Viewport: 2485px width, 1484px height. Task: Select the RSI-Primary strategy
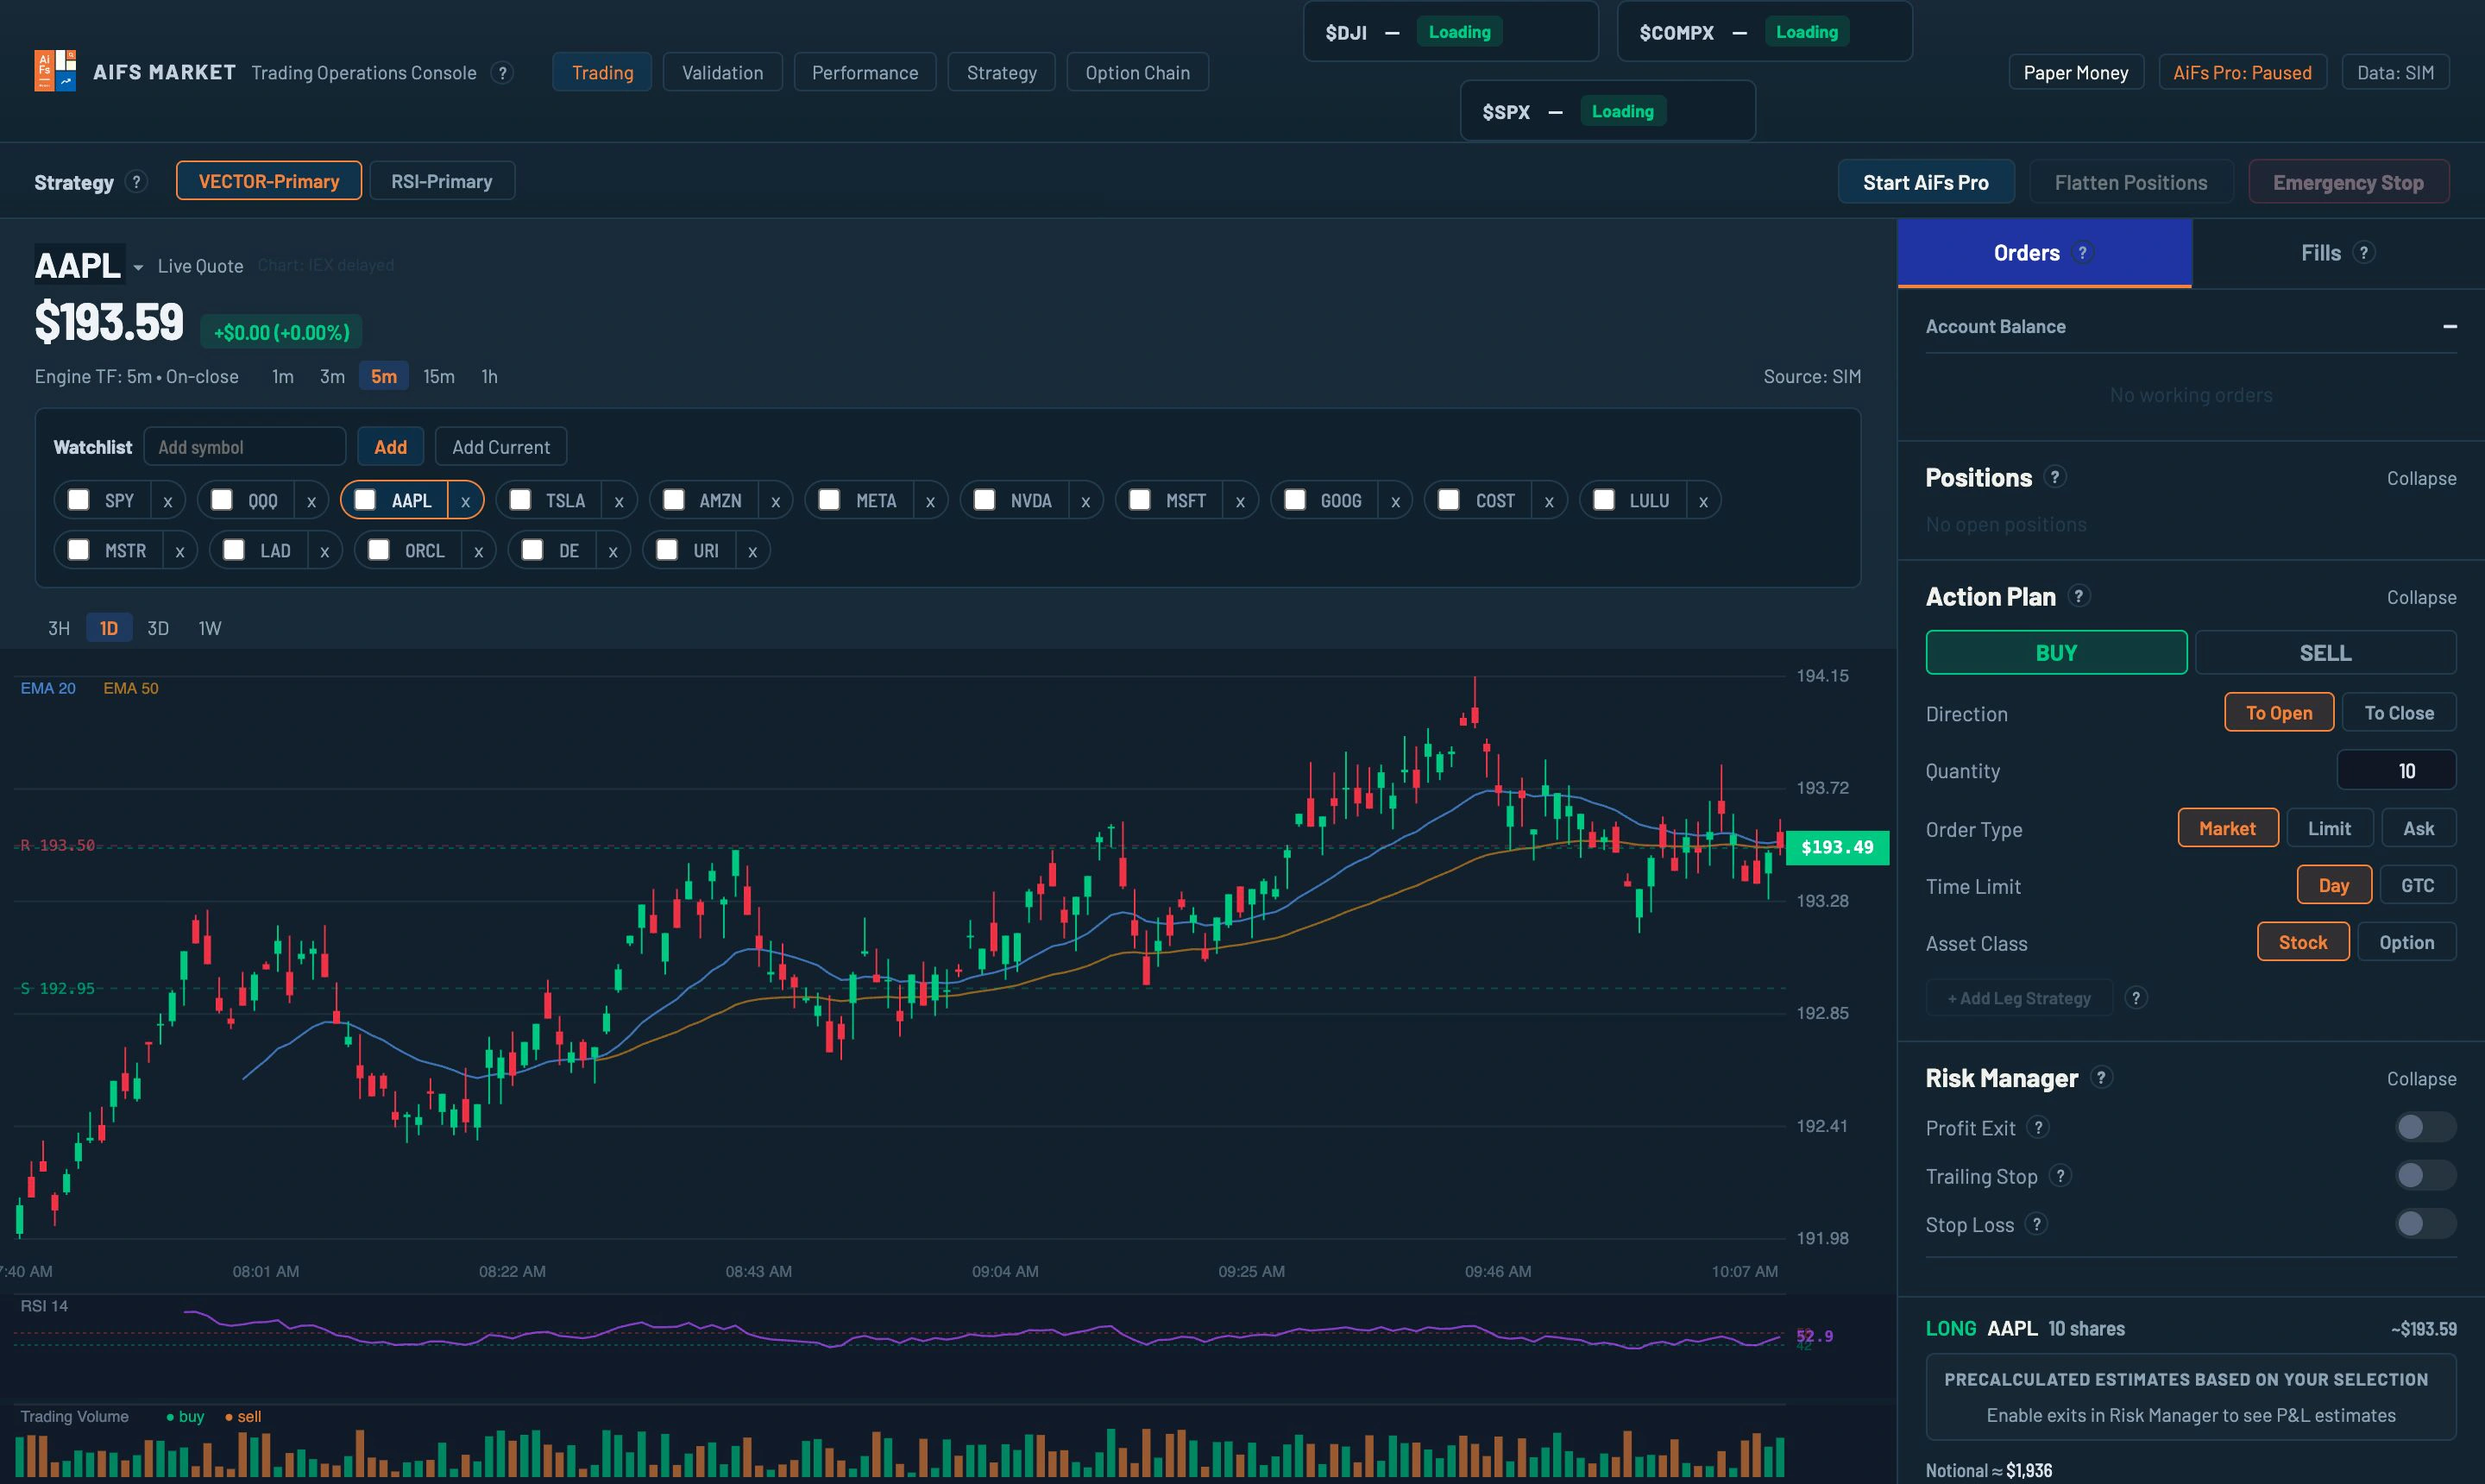442,181
